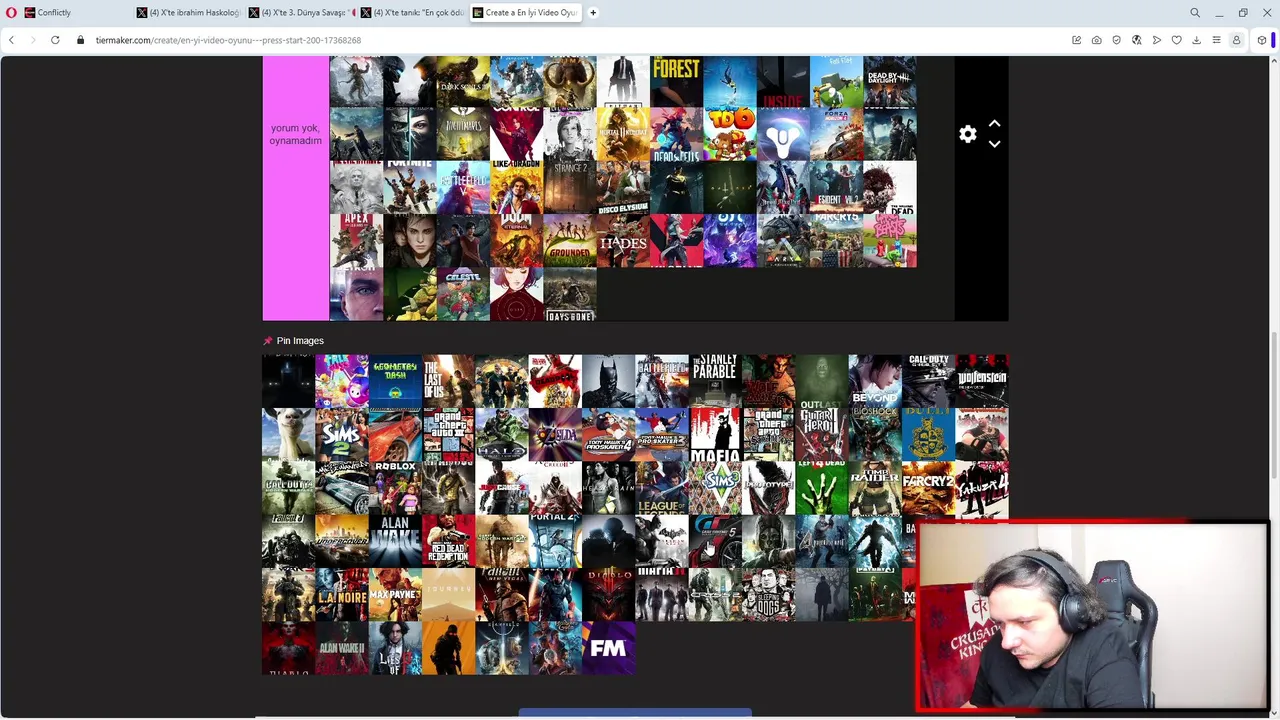The image size is (1280, 720).
Task: Select the League of Legends thumbnail
Action: 662,488
